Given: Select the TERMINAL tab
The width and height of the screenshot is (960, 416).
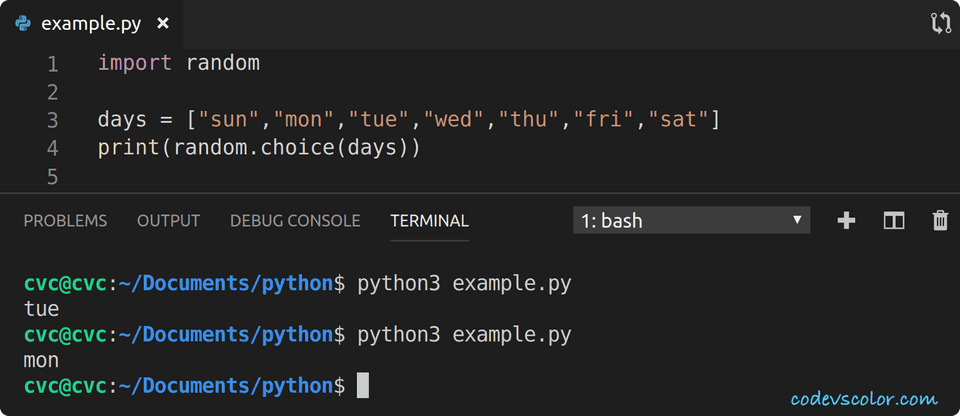Looking at the screenshot, I should pyautogui.click(x=429, y=221).
